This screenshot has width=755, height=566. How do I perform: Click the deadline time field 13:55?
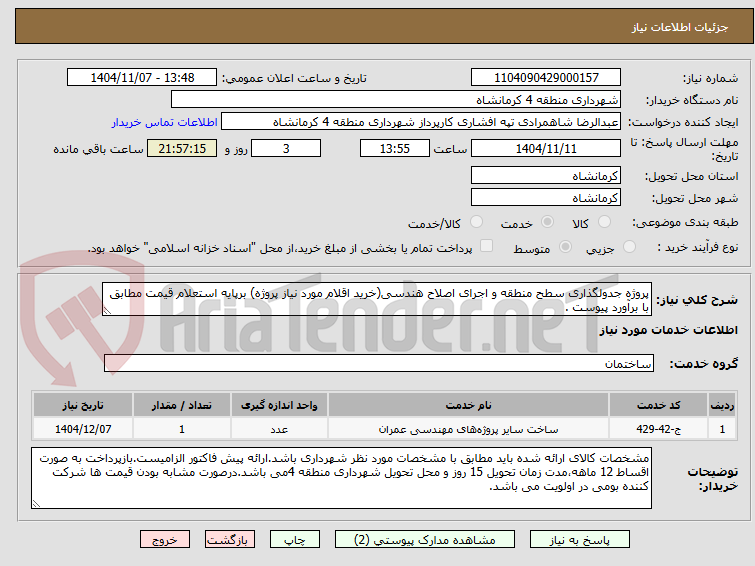pos(395,148)
